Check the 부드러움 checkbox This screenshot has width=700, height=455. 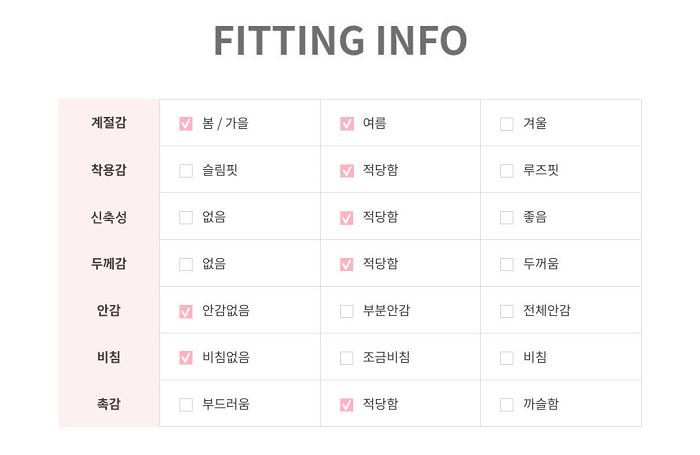186,405
